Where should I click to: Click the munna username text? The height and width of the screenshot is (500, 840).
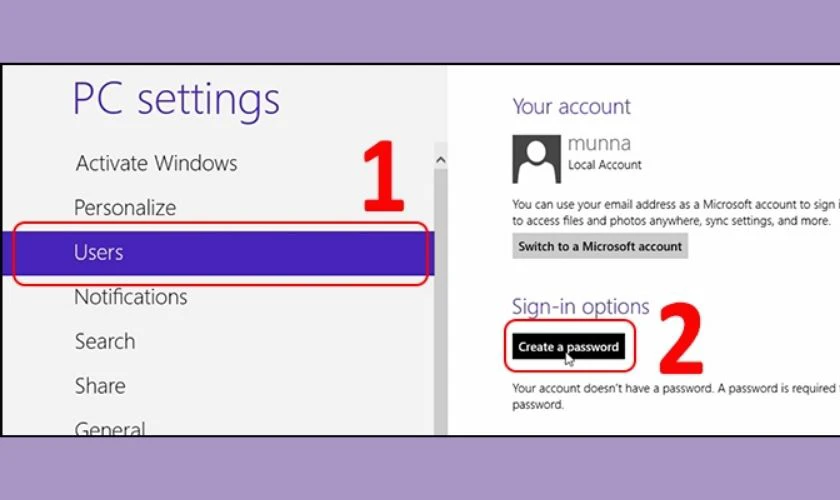tap(599, 144)
